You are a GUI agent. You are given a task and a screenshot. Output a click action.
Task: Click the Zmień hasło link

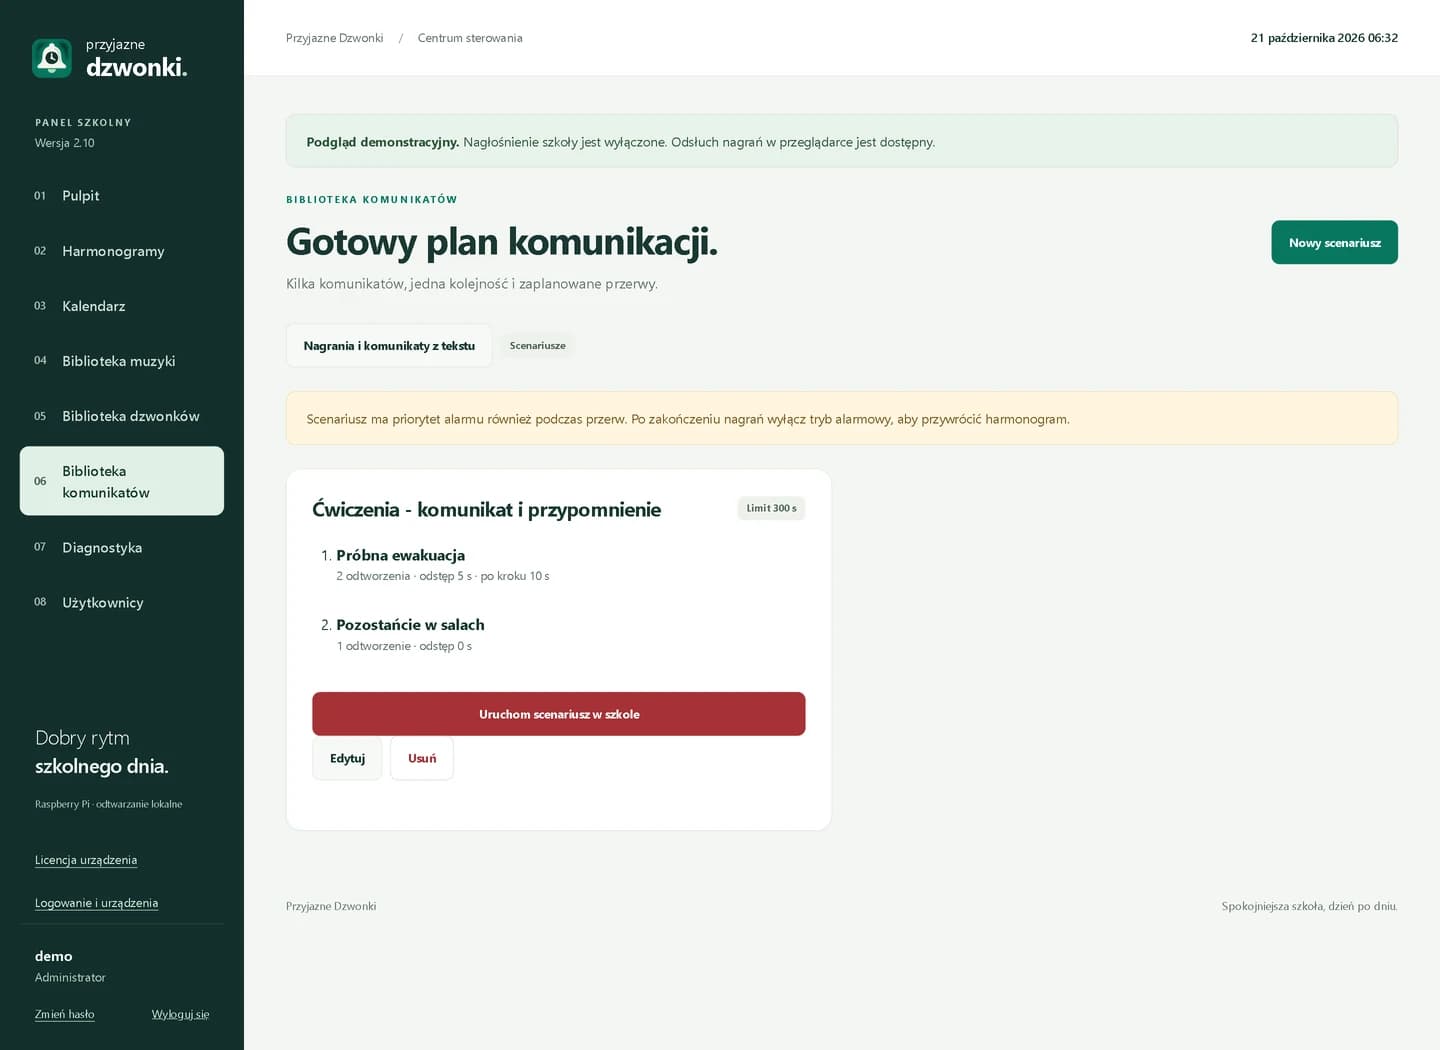click(x=65, y=1014)
